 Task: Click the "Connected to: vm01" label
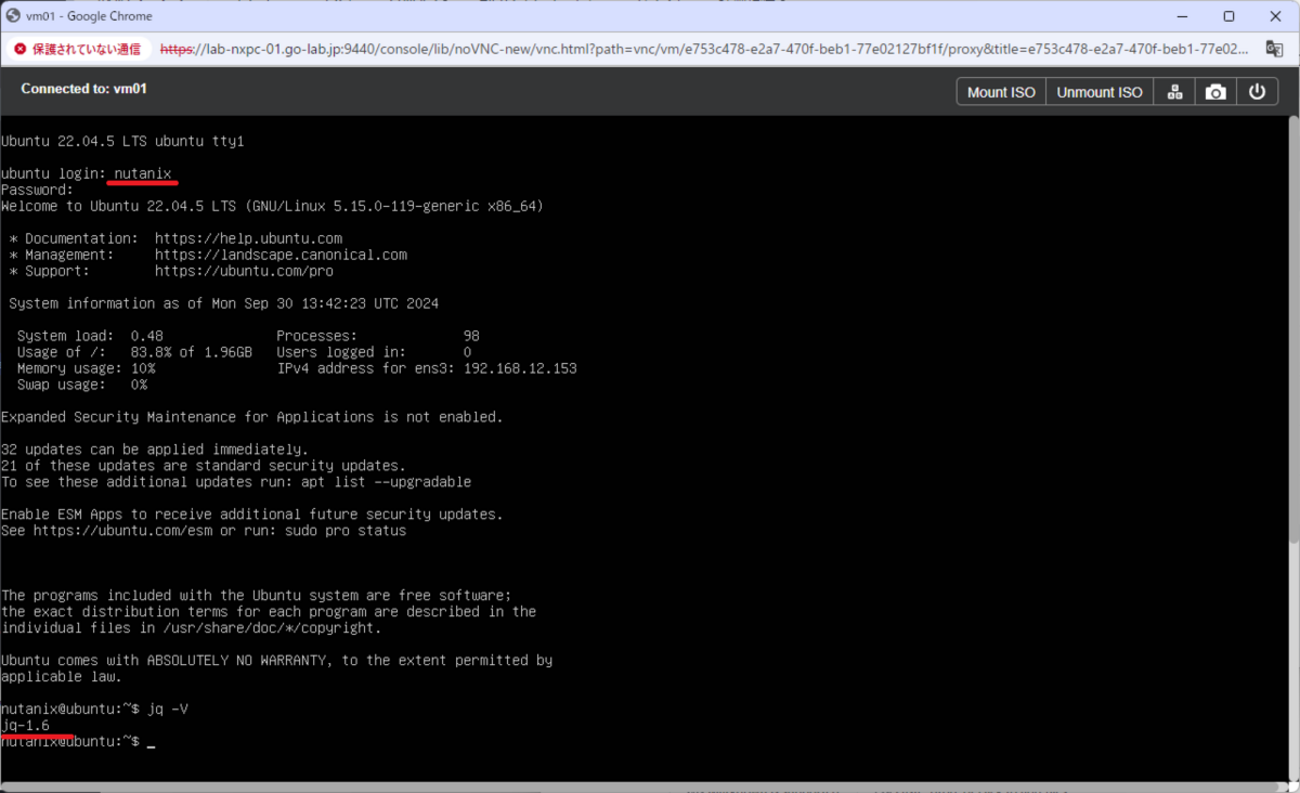coord(84,89)
